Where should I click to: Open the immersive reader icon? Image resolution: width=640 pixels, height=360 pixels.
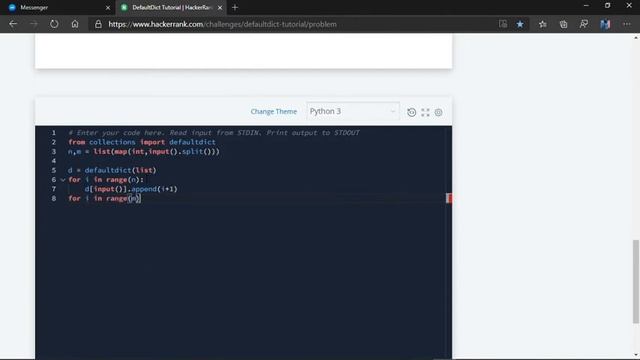pos(503,24)
